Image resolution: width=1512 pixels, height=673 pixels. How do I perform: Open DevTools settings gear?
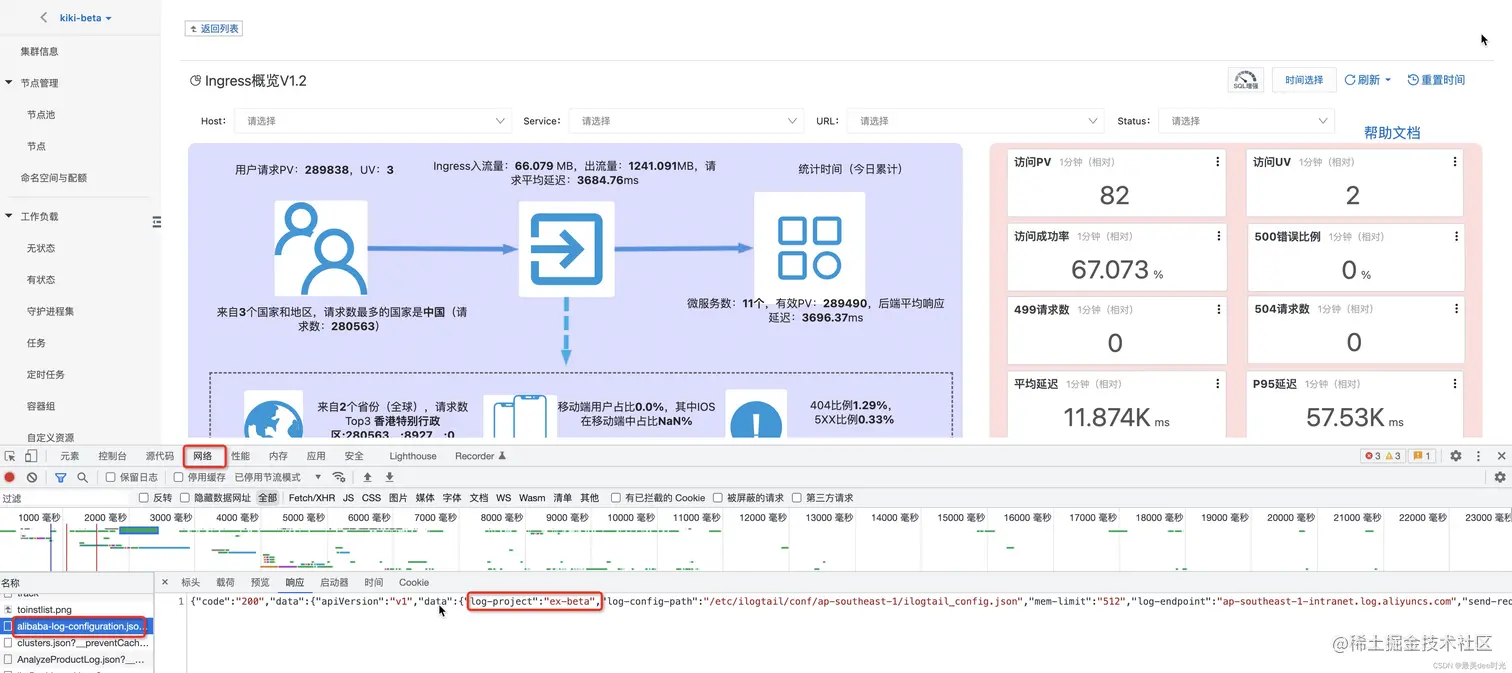[1456, 456]
